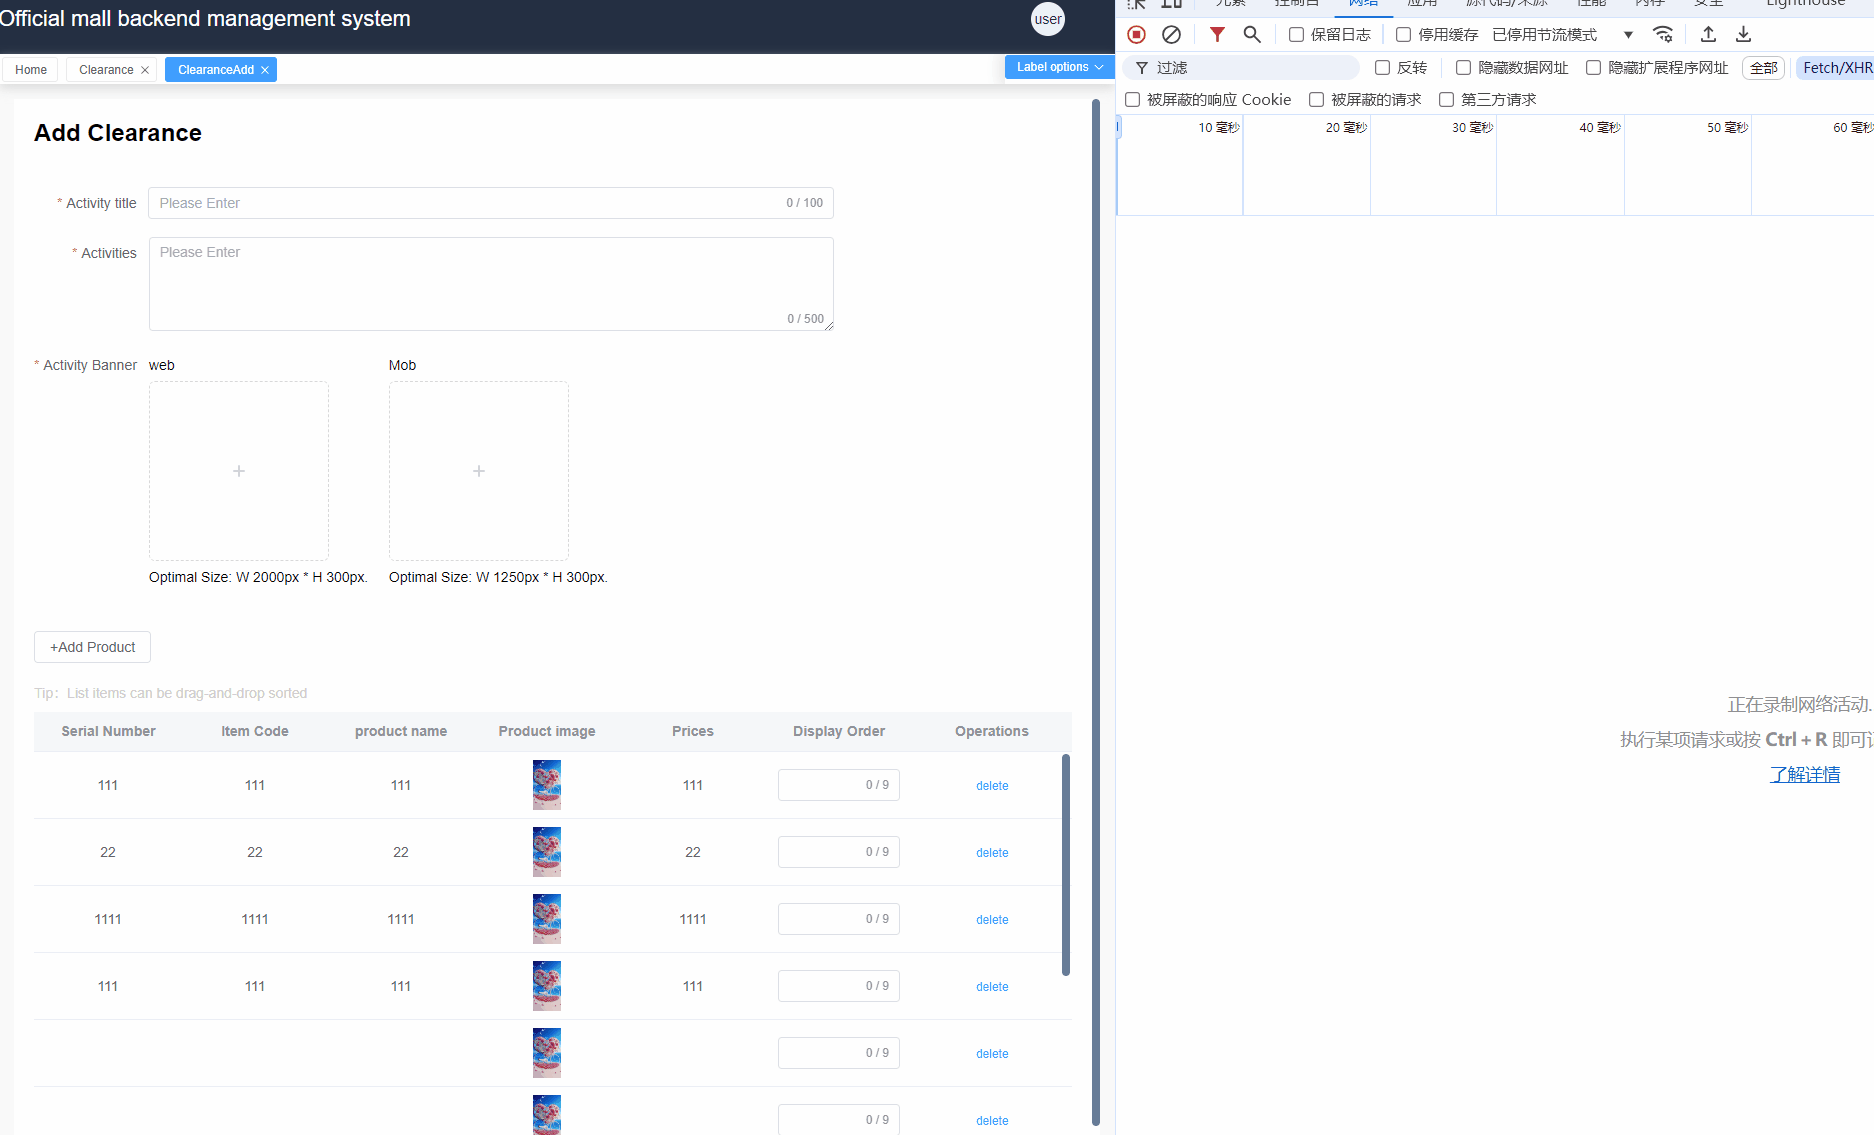Enable the 保留日志 preserve log checkbox

coord(1296,35)
